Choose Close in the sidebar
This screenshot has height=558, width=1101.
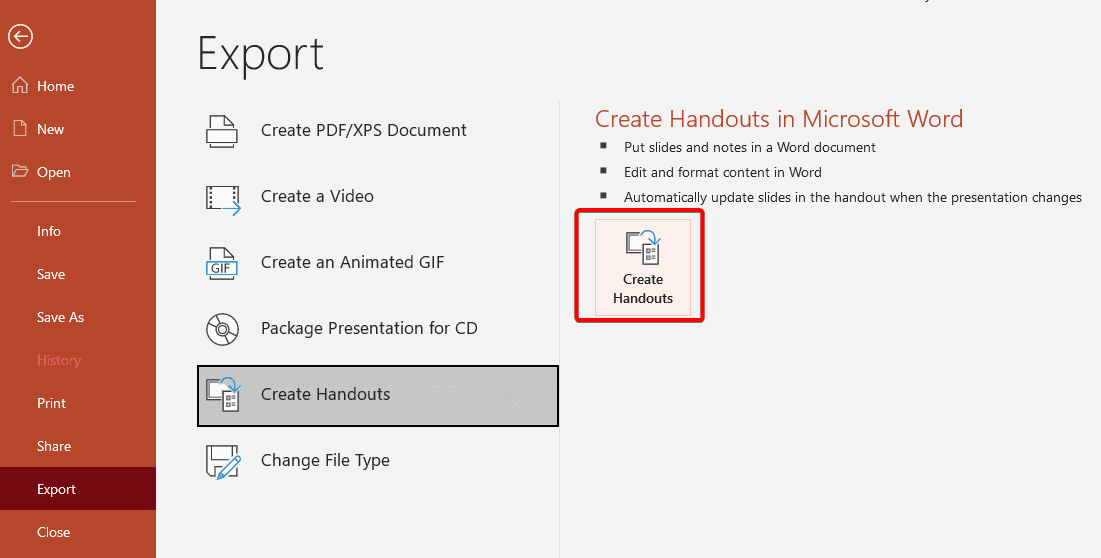click(53, 532)
